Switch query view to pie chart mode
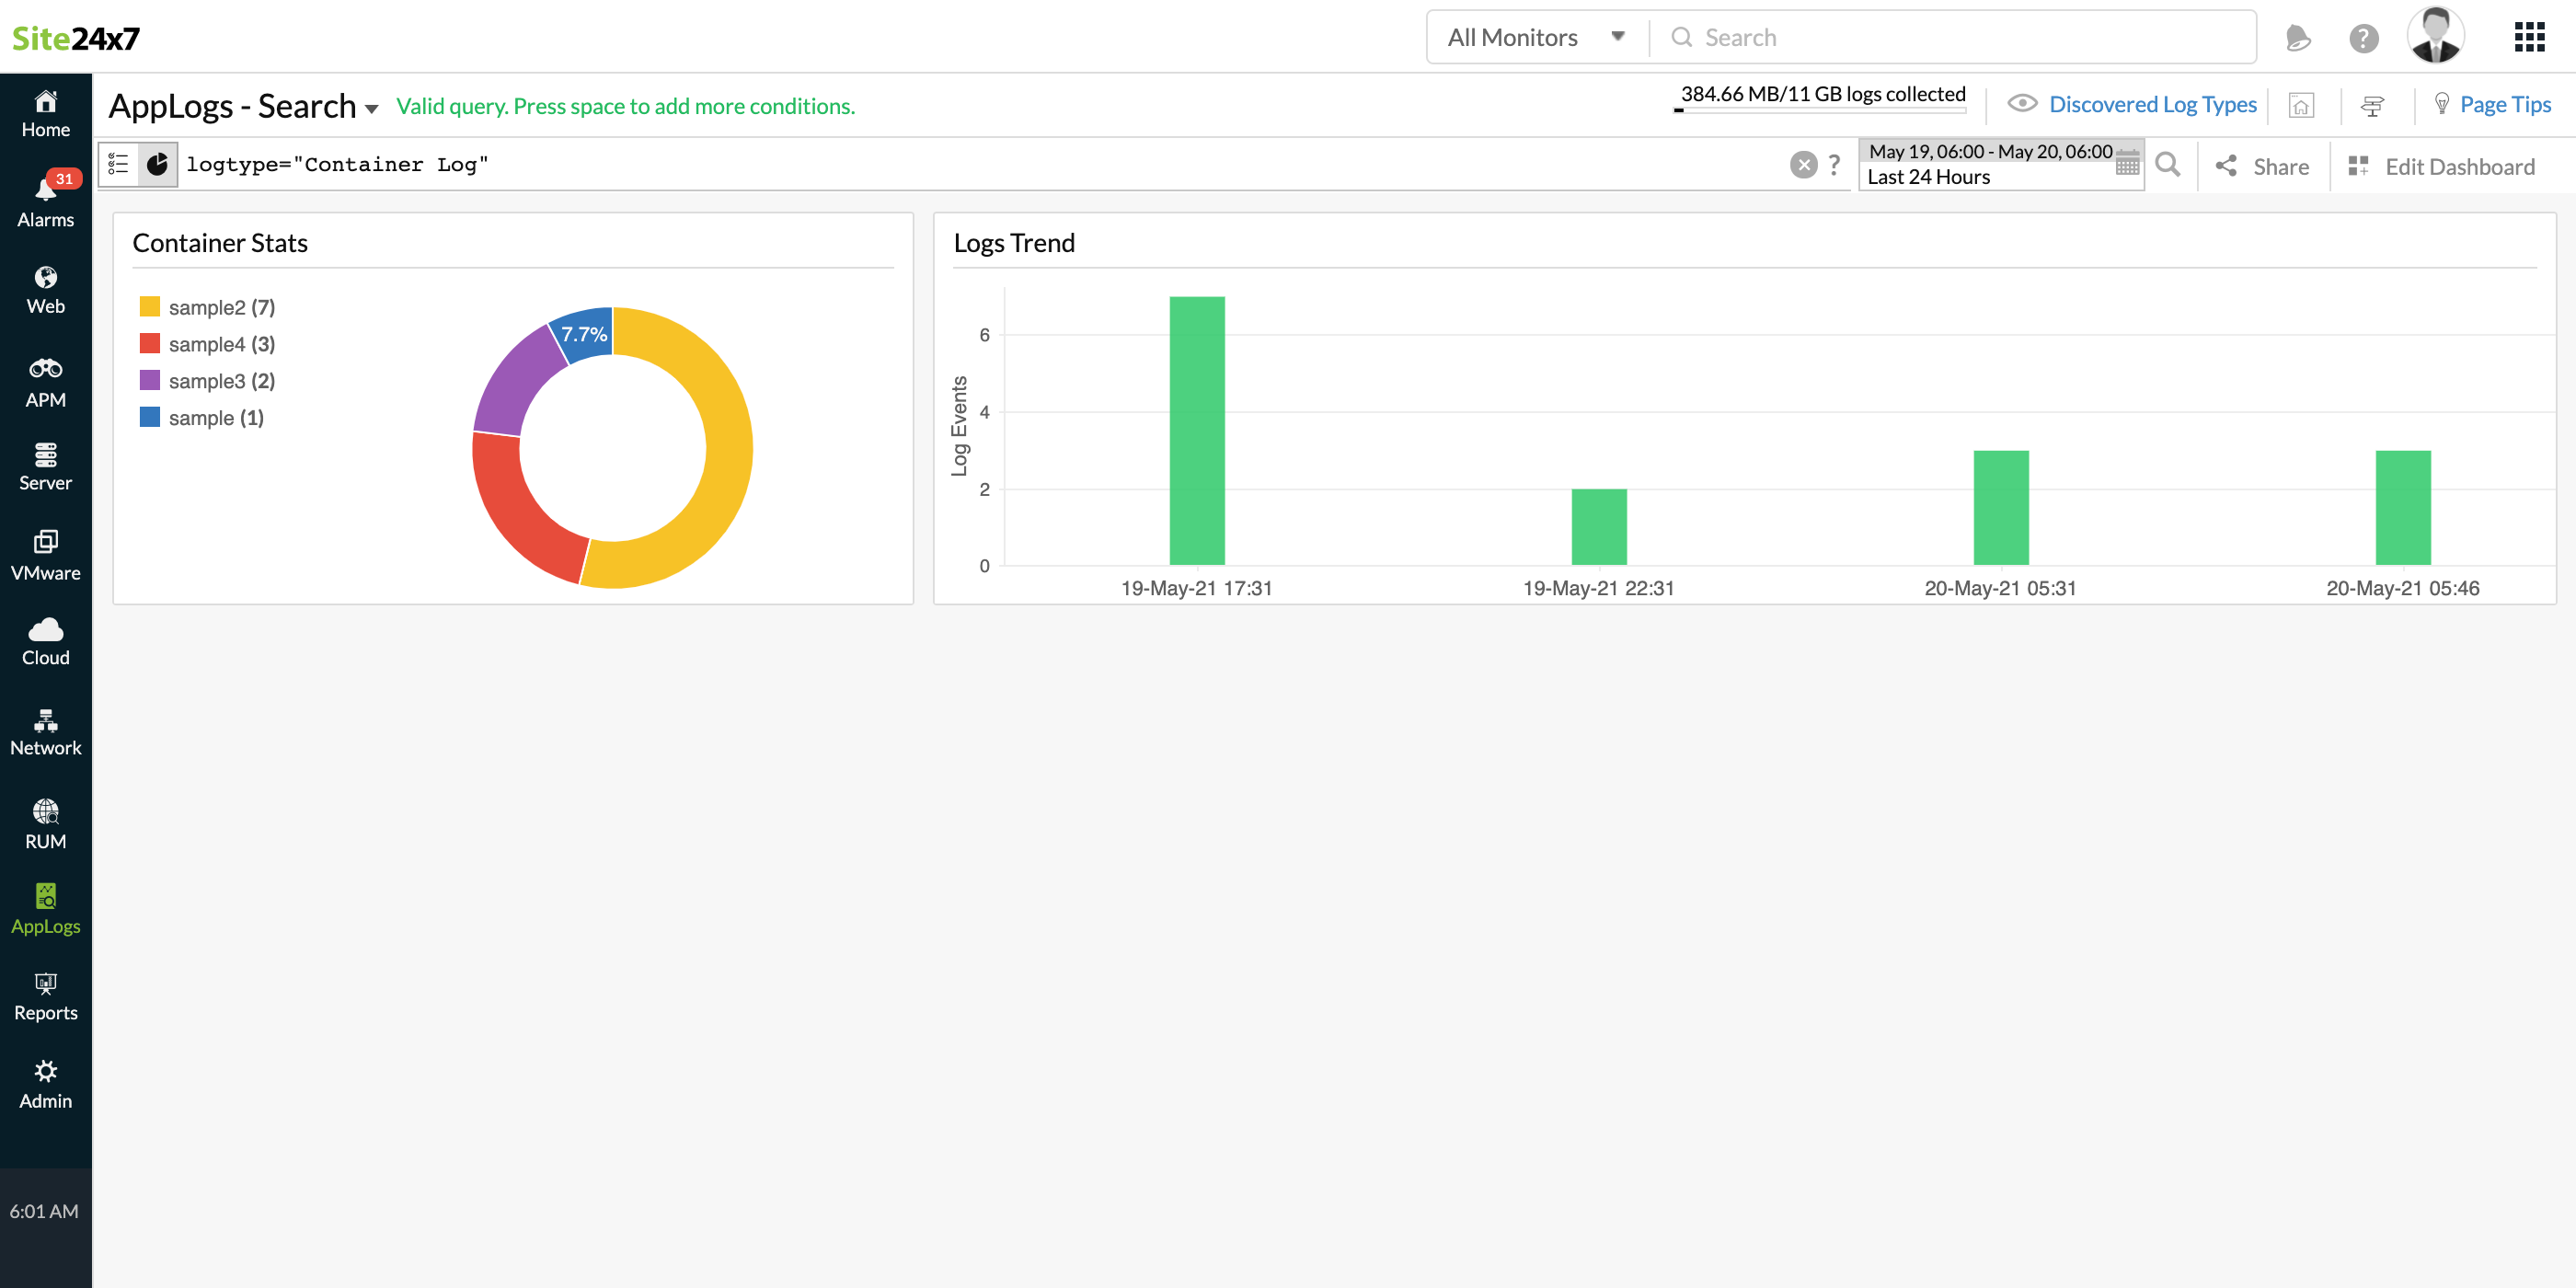Screen dimensions: 2576x1288 157,163
